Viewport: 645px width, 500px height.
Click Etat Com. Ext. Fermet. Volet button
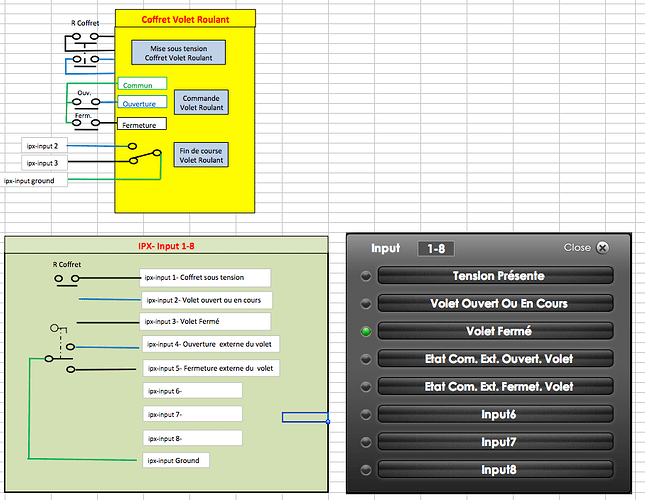496,386
